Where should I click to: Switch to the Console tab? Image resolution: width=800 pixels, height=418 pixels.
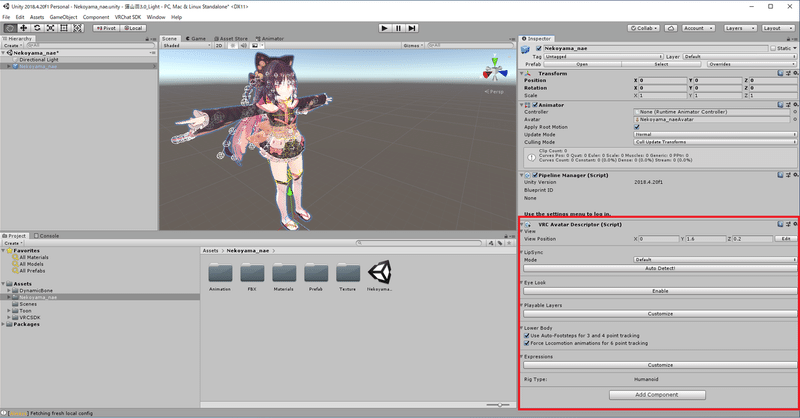46,236
